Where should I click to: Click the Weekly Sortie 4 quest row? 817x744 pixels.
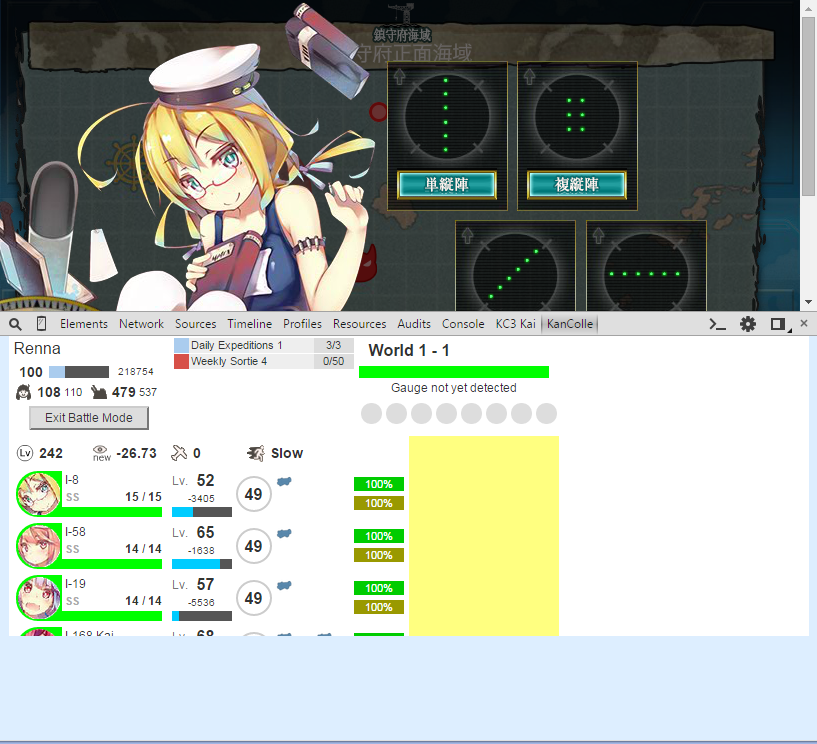264,362
